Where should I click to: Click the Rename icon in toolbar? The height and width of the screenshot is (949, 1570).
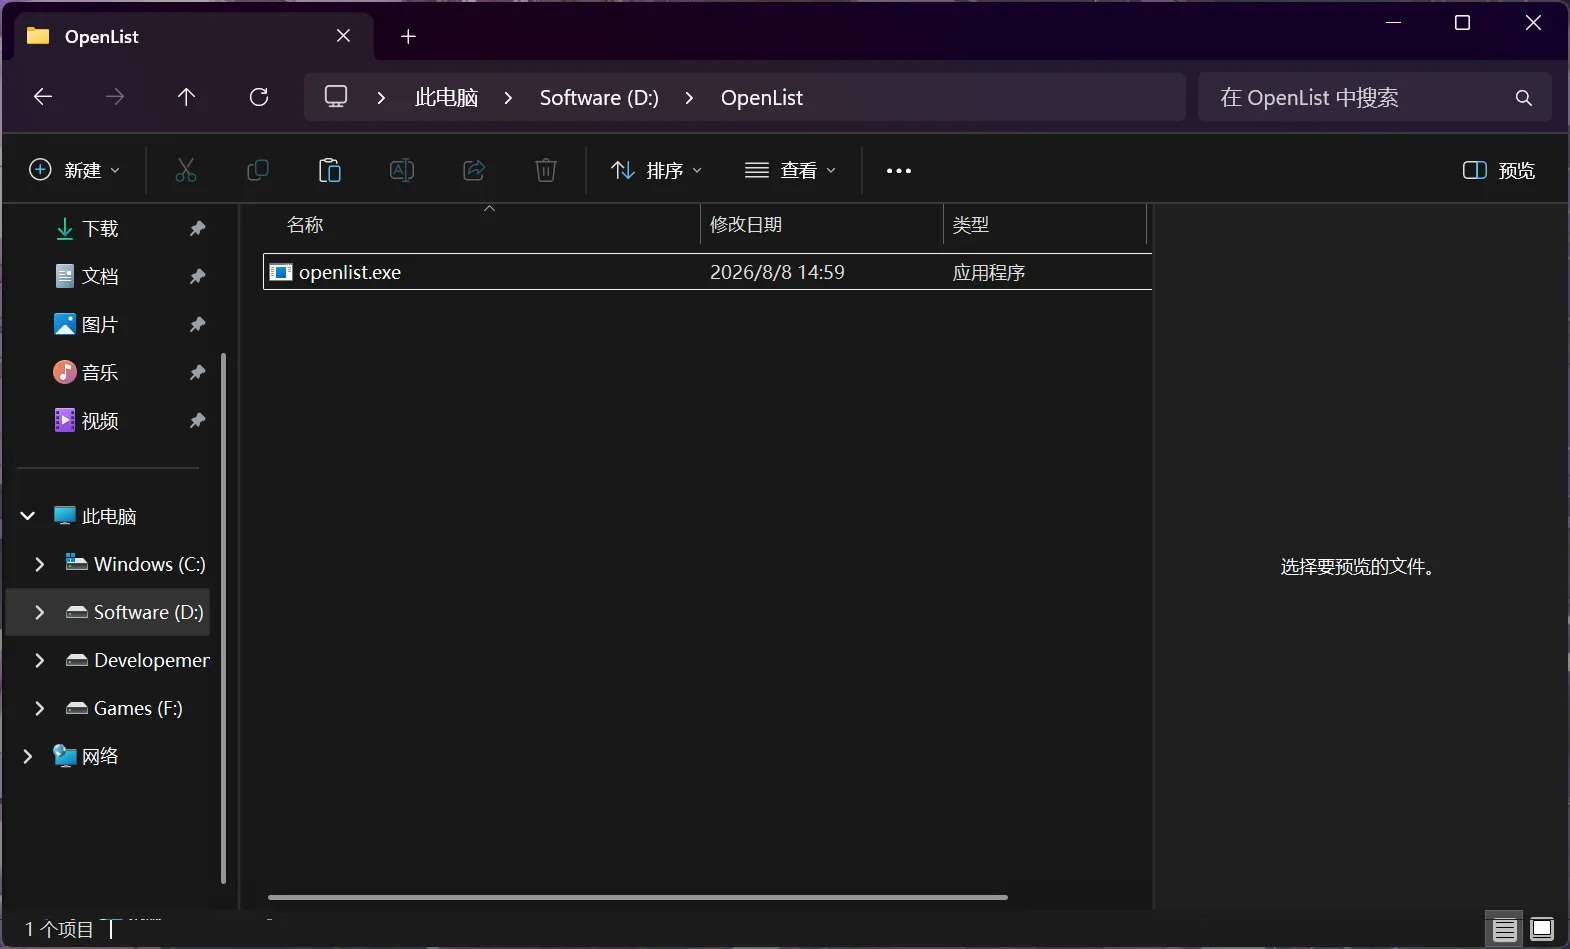pos(402,170)
